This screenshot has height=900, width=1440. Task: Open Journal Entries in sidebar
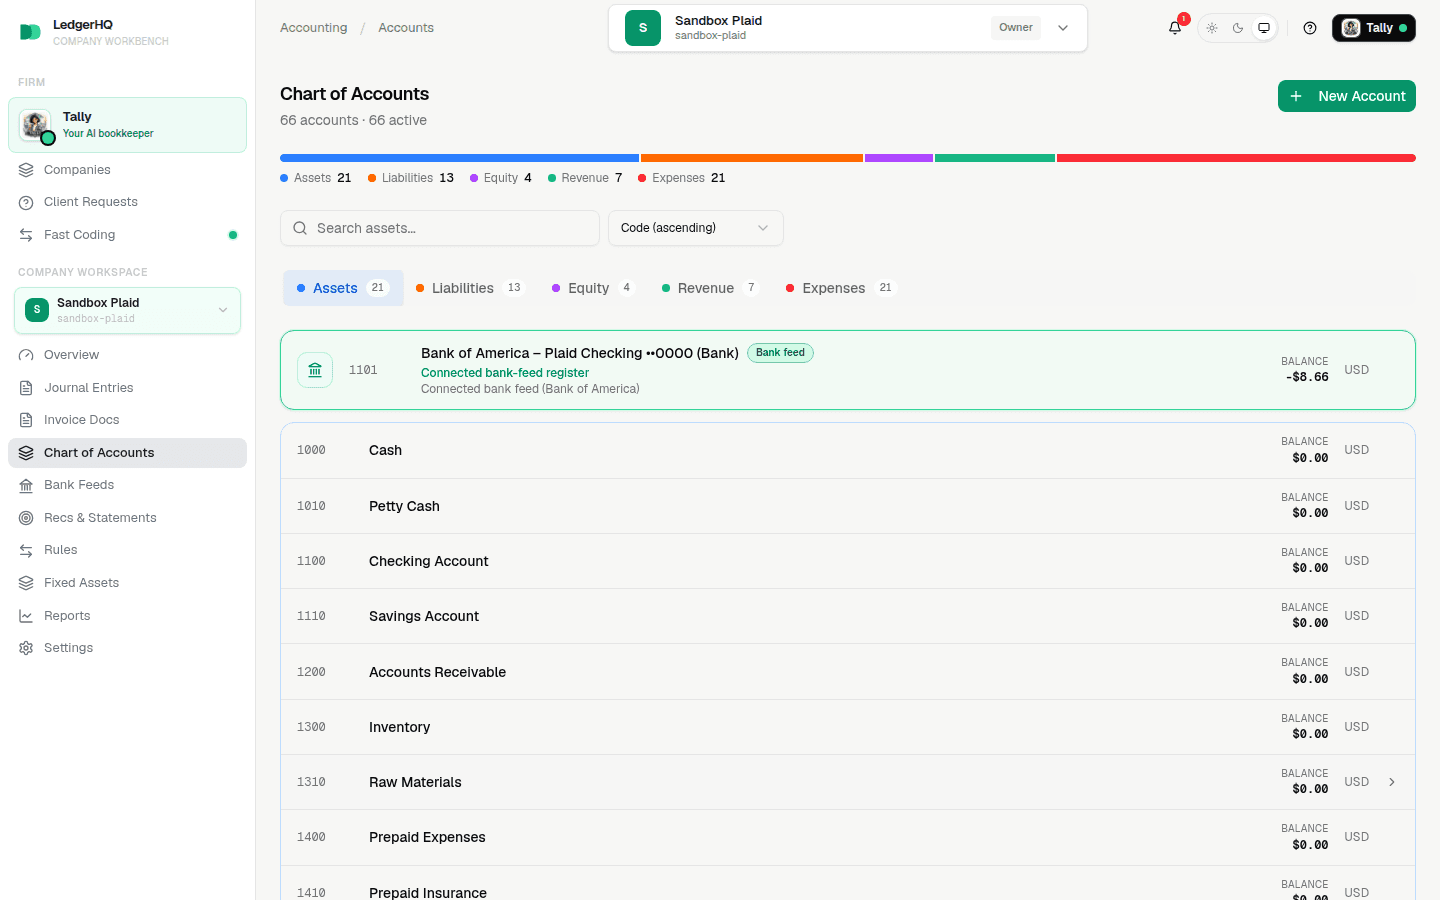click(127, 388)
